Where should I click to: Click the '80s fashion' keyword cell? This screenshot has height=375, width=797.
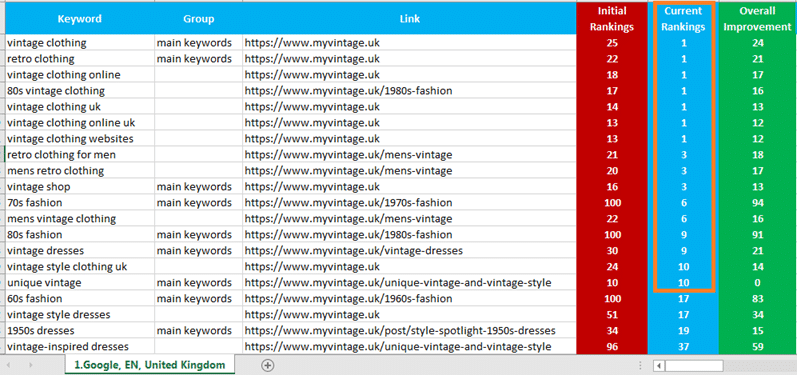[x=80, y=234]
